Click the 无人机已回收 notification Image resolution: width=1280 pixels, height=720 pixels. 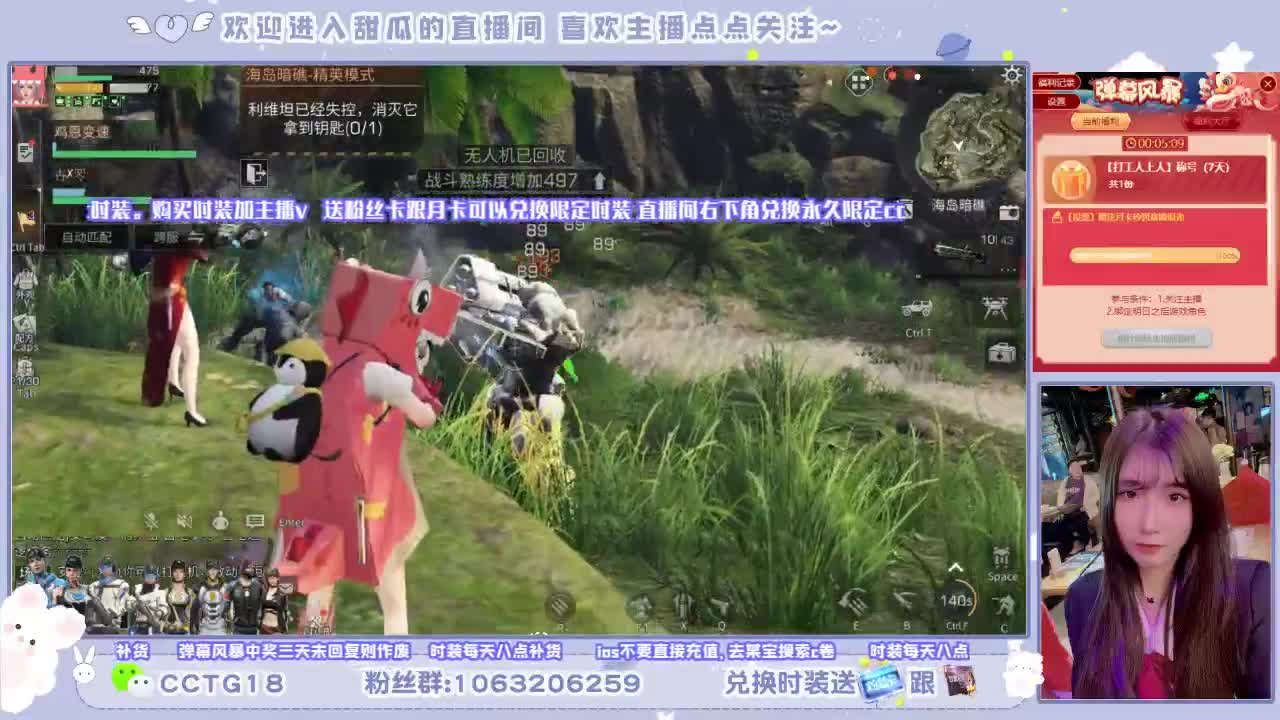pos(515,155)
